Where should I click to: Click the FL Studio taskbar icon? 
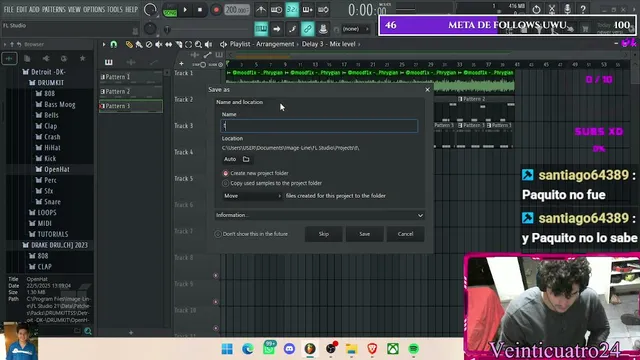pyautogui.click(x=310, y=349)
